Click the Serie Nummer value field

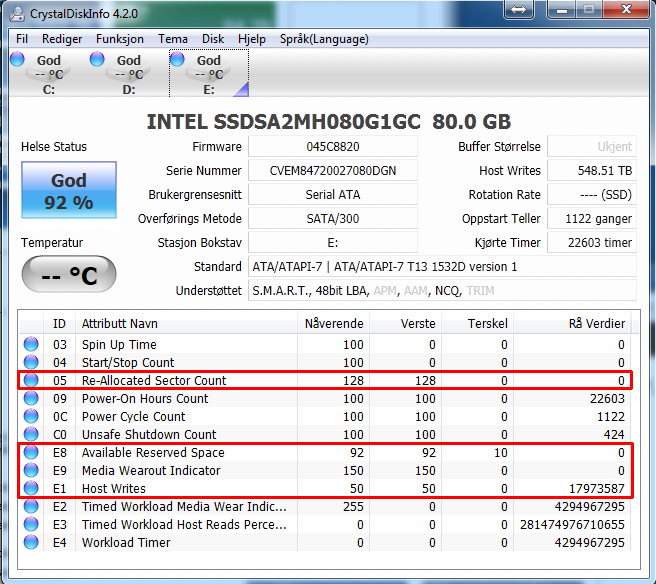coord(331,171)
